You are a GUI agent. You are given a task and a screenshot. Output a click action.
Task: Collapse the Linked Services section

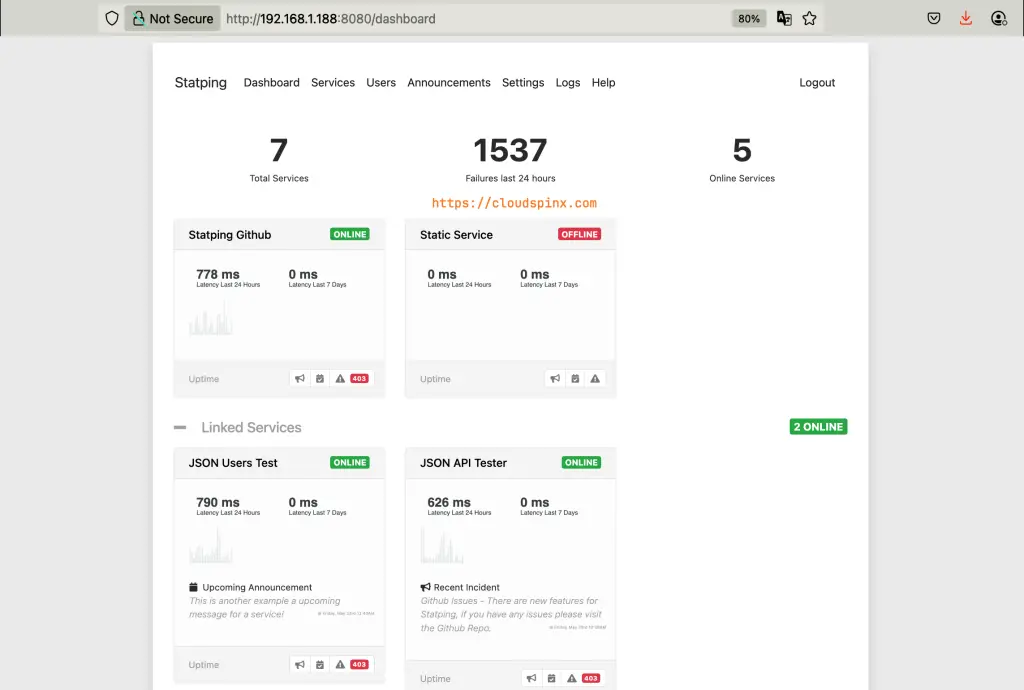[180, 427]
